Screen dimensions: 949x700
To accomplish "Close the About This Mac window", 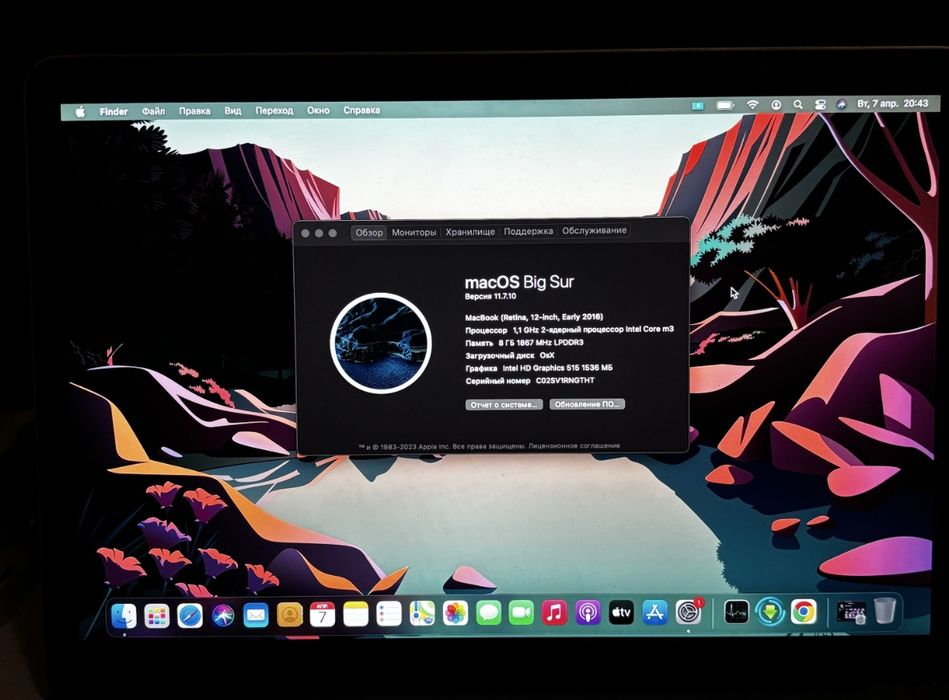I will tap(306, 234).
